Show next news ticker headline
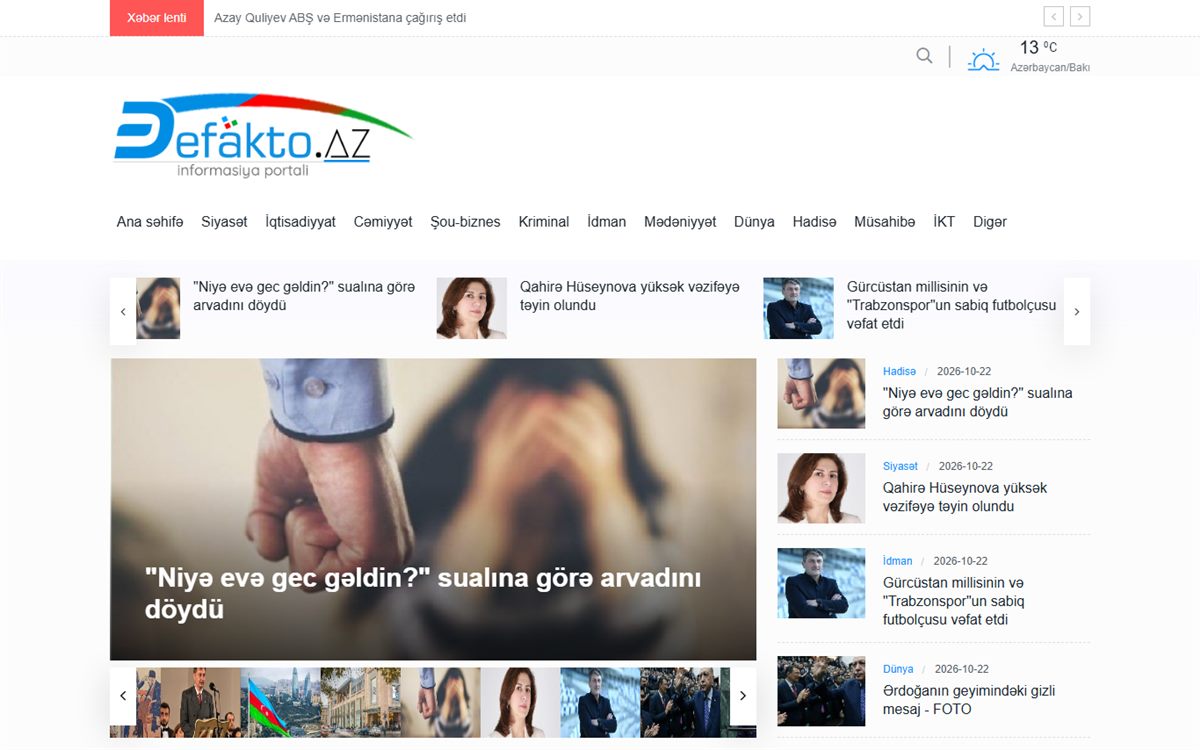 1080,16
